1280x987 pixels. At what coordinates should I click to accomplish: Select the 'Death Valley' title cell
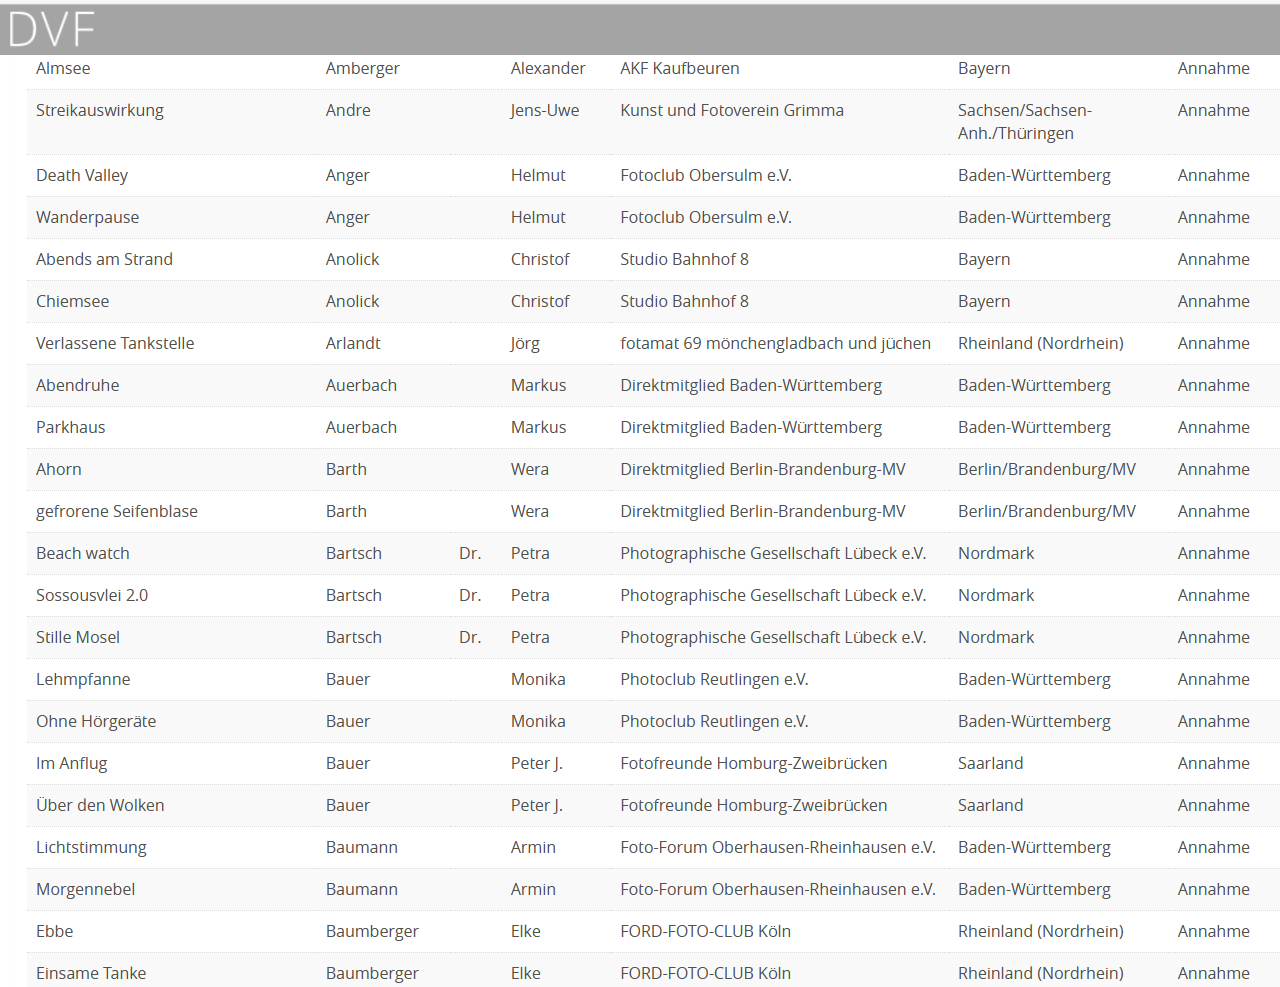coord(82,175)
